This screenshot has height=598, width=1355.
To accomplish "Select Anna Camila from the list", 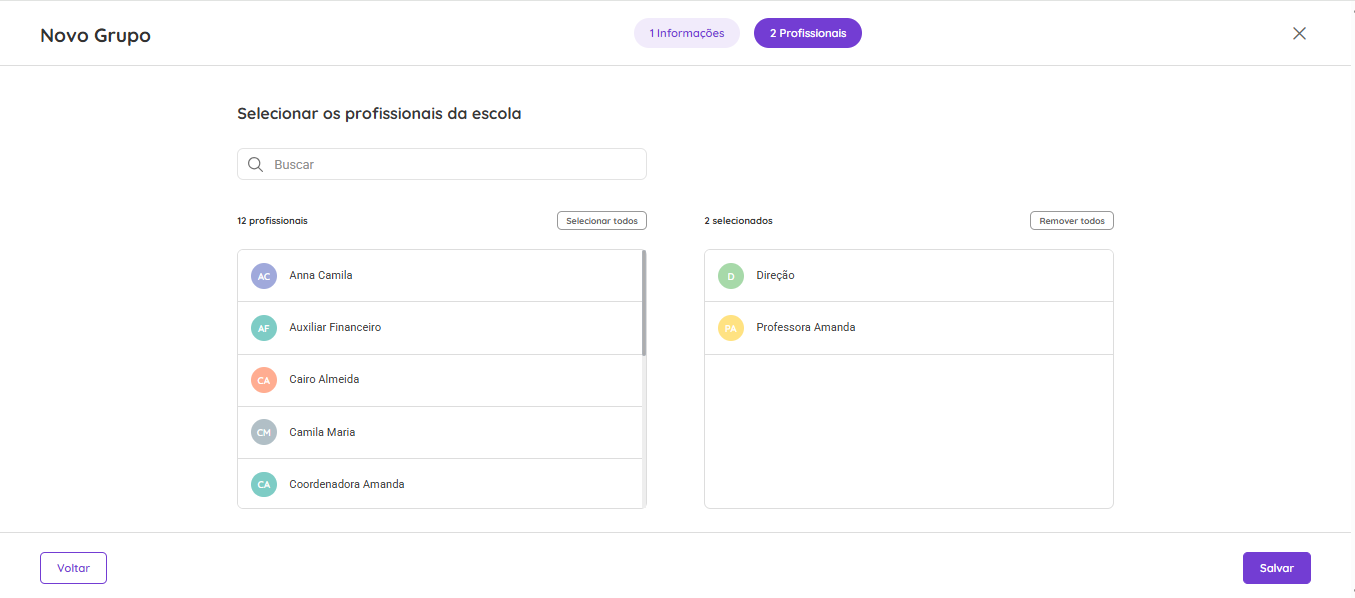I will pyautogui.click(x=439, y=276).
